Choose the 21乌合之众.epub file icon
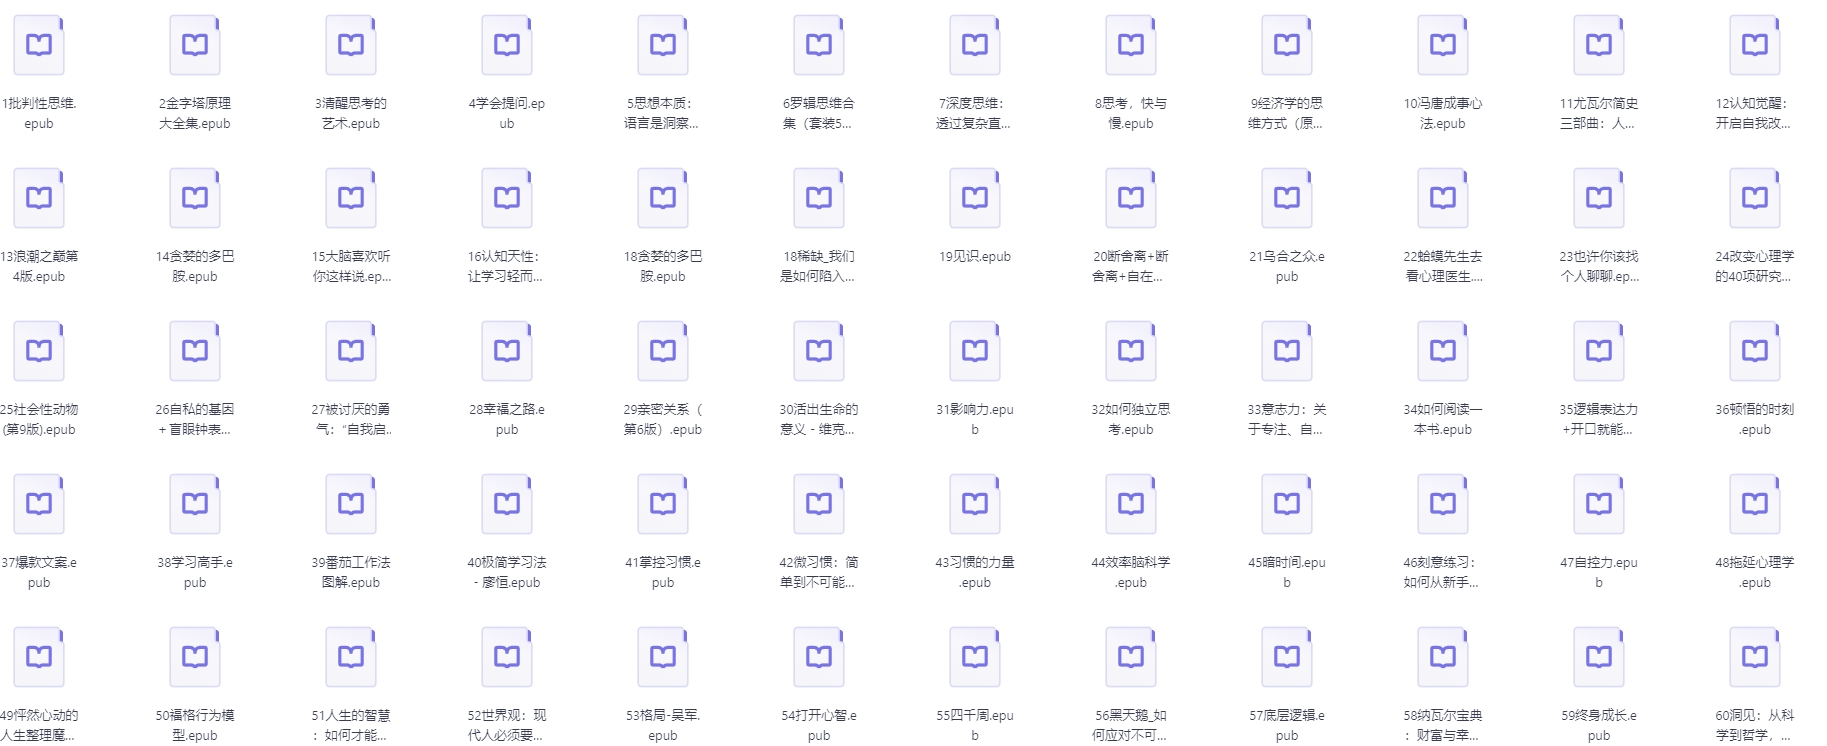This screenshot has width=1827, height=746. click(x=1287, y=198)
